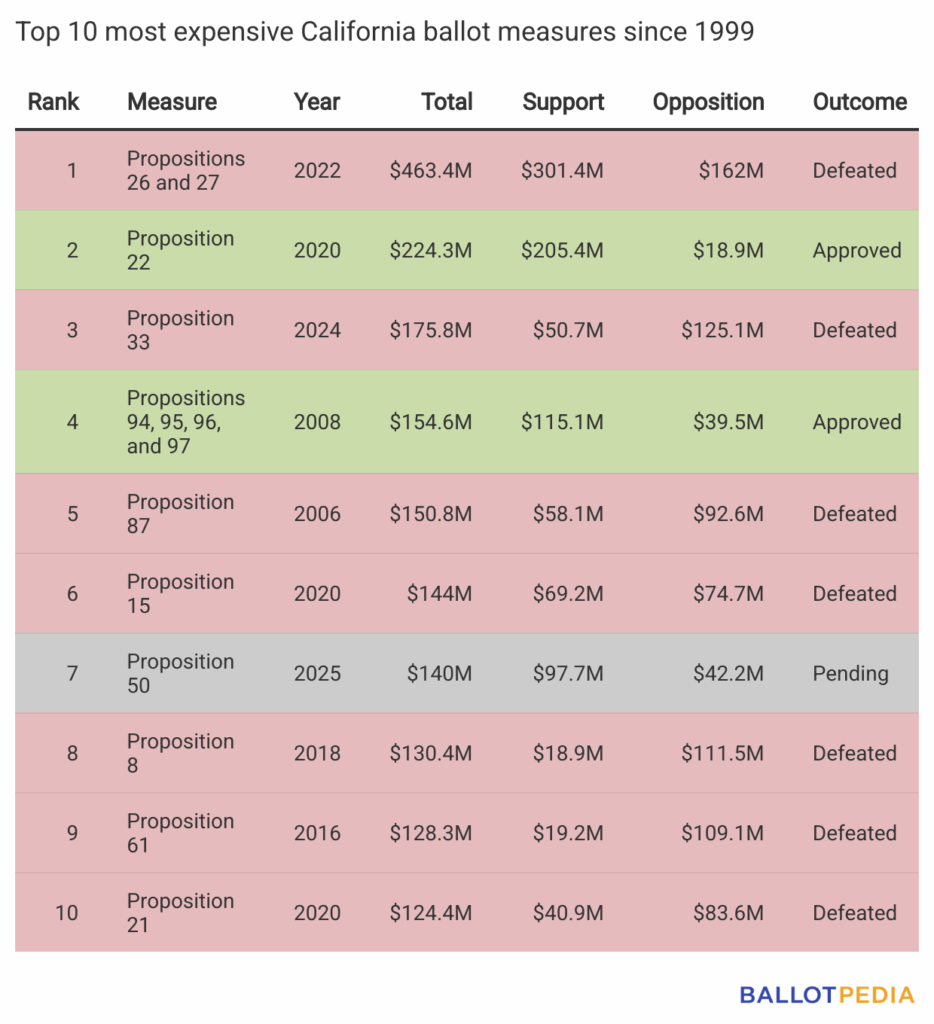The image size is (934, 1024).
Task: Click the $463.4M total value
Action: [431, 171]
